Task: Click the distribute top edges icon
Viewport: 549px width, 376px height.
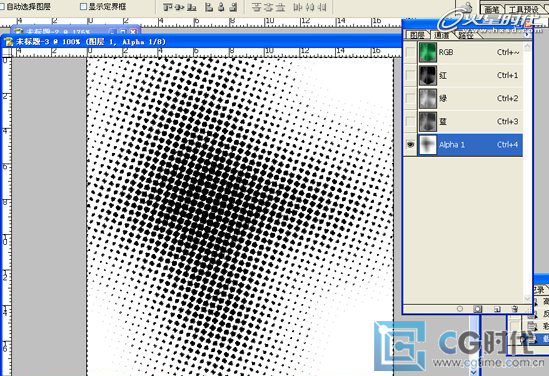Action: coord(257,7)
